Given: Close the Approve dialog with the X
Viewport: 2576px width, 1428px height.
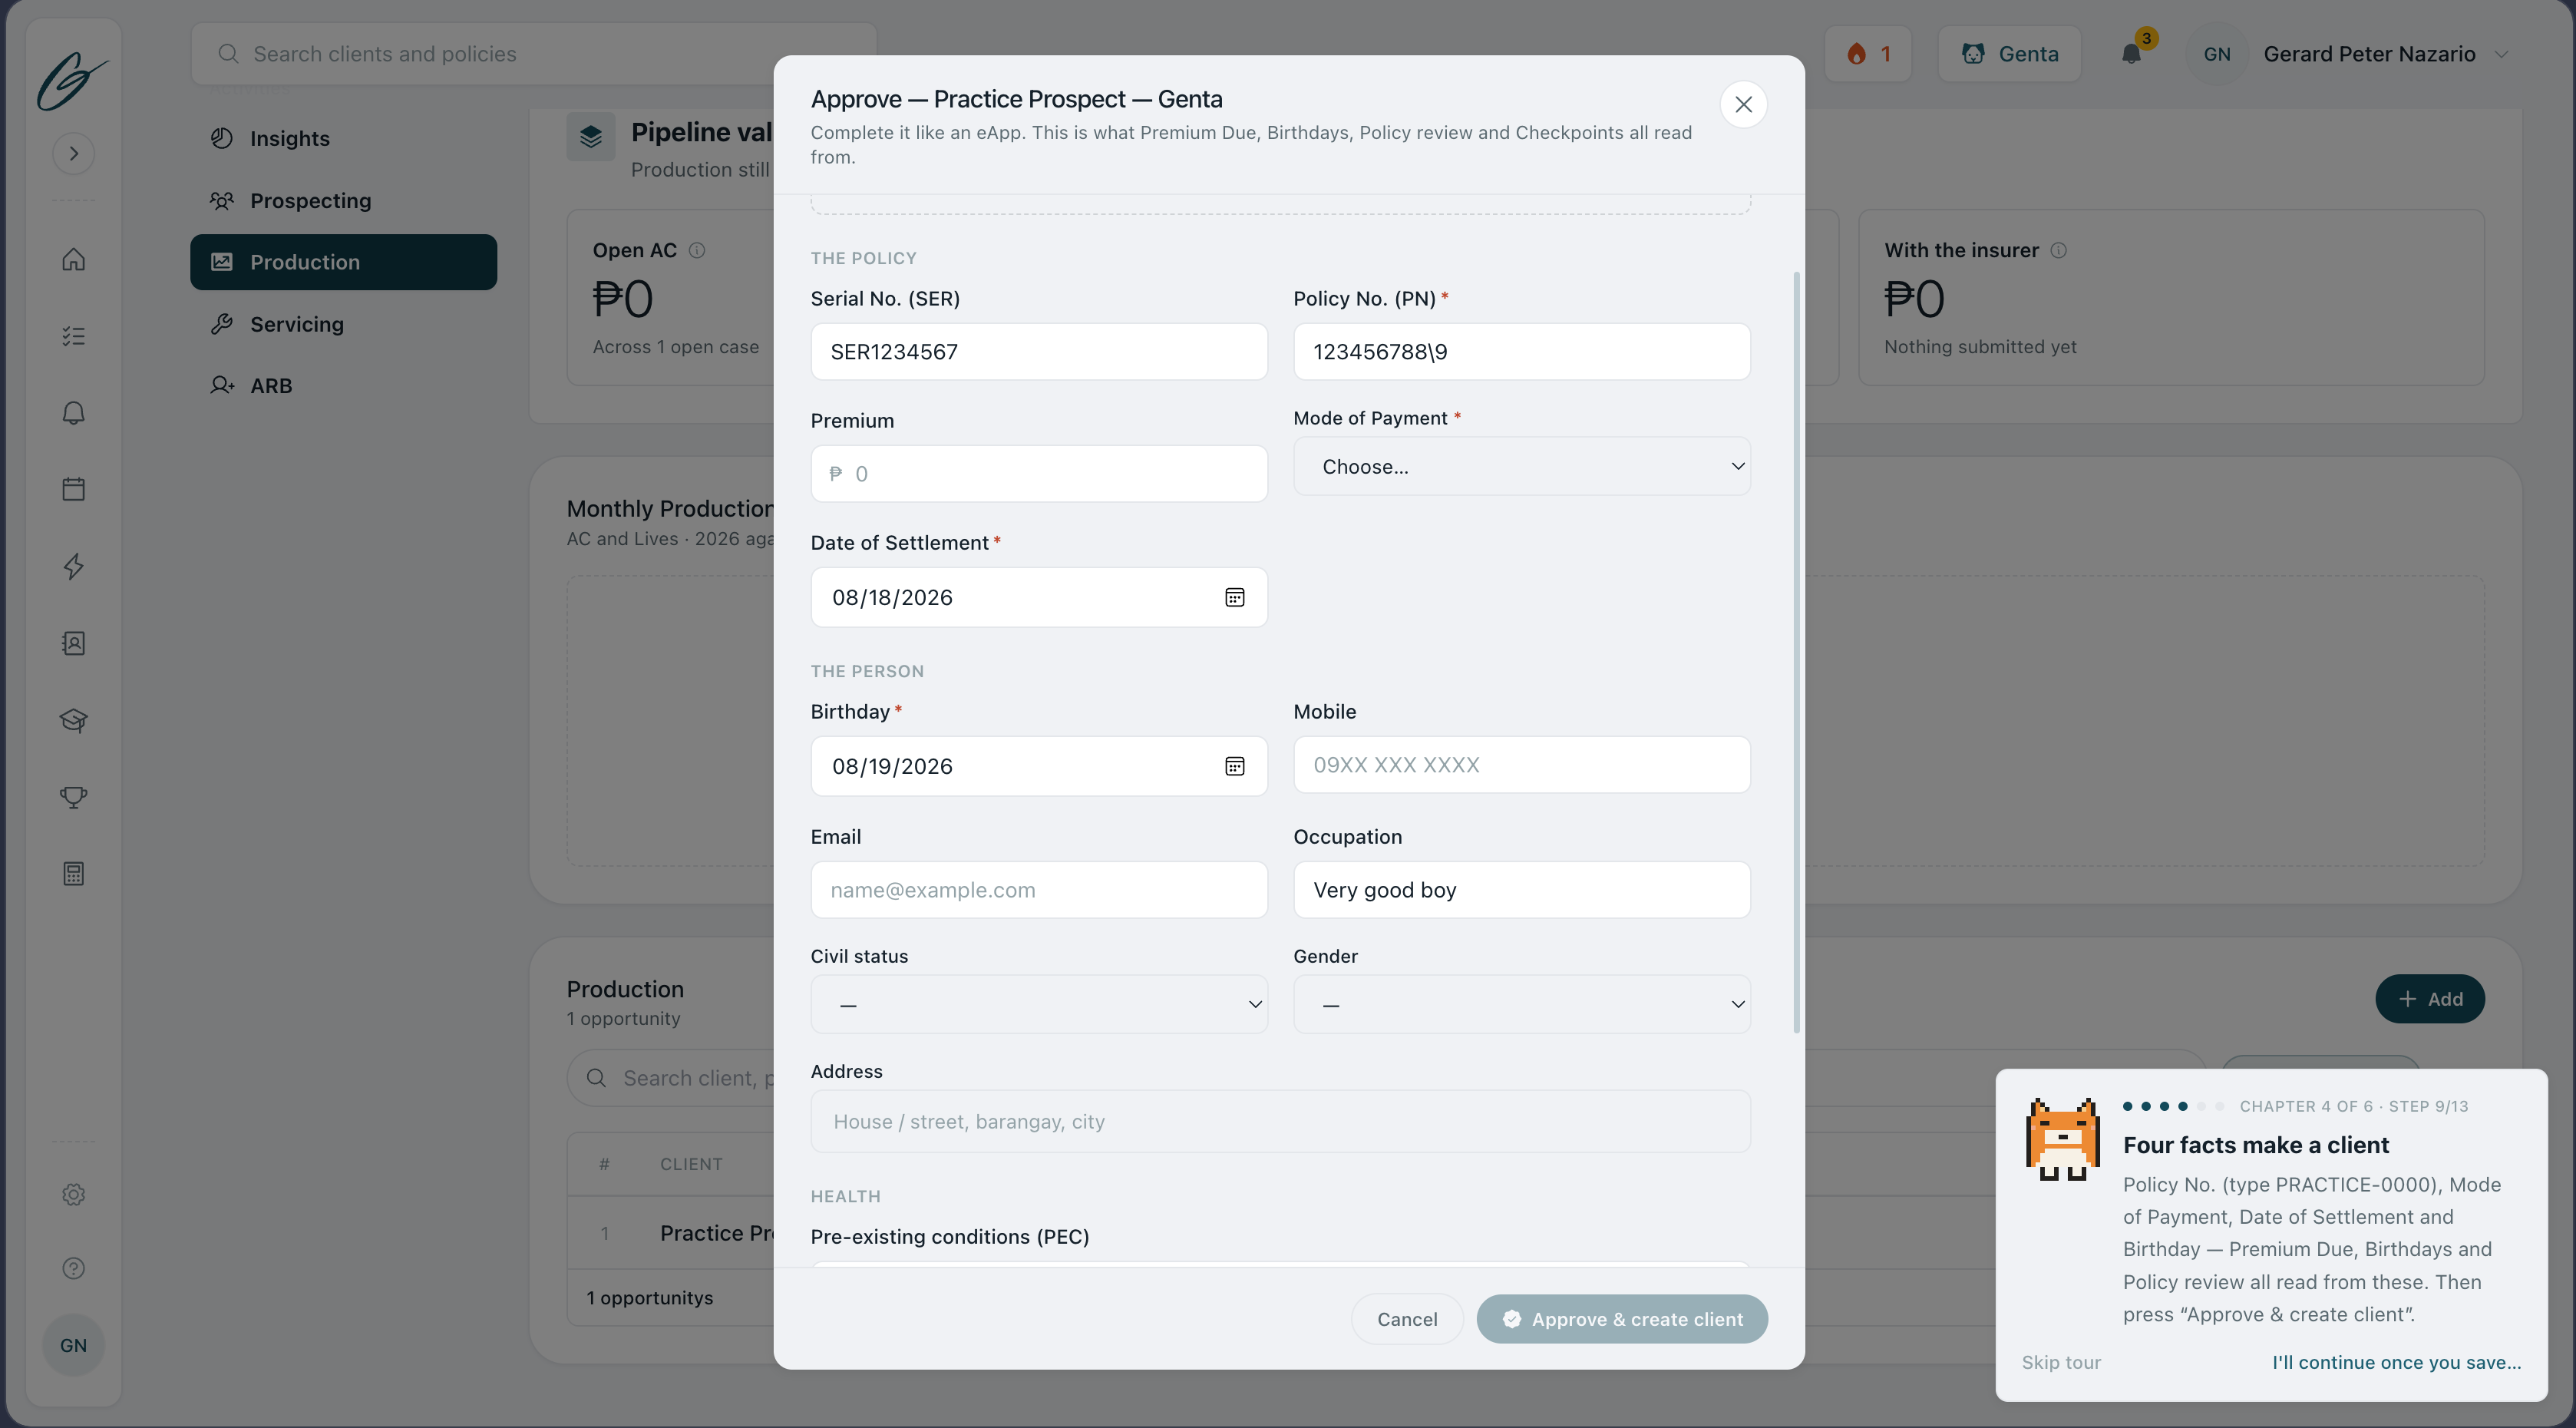Looking at the screenshot, I should tap(1743, 105).
